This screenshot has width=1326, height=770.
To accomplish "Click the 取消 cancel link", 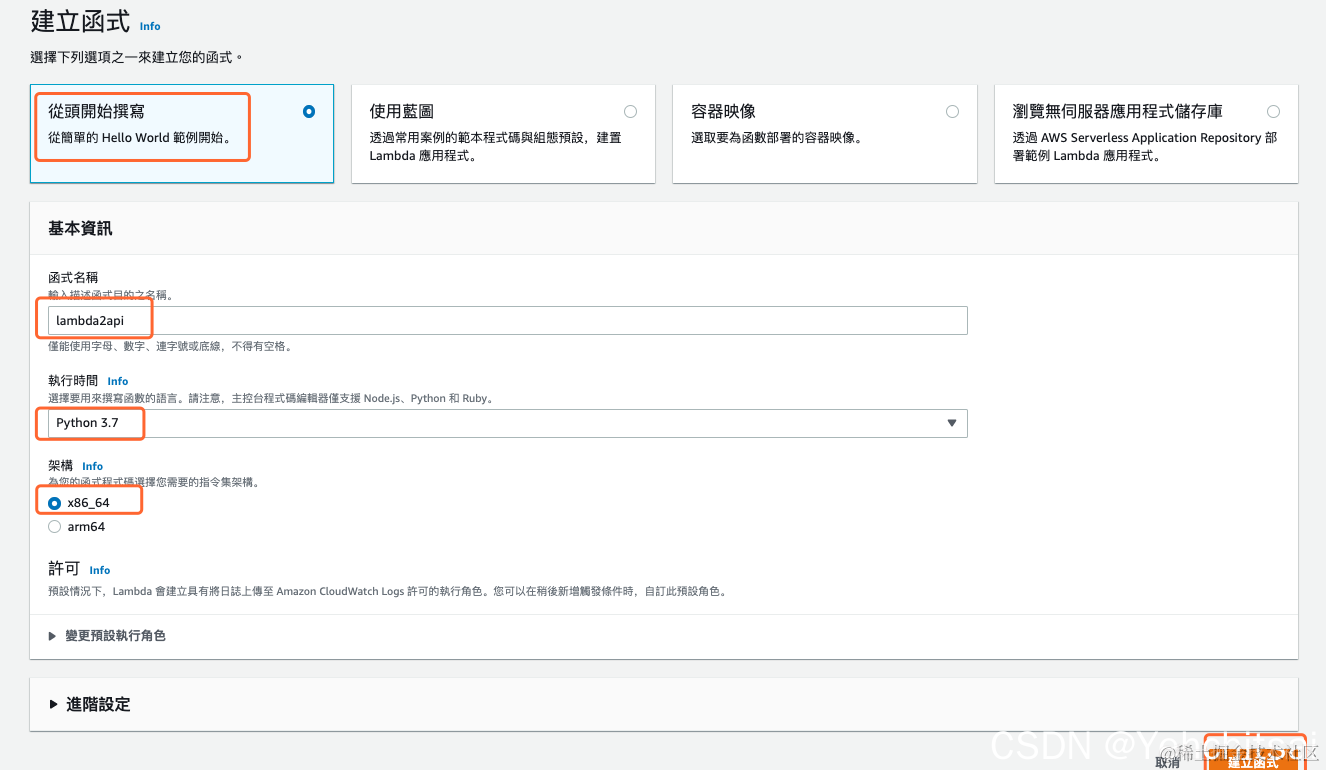I will [1168, 760].
